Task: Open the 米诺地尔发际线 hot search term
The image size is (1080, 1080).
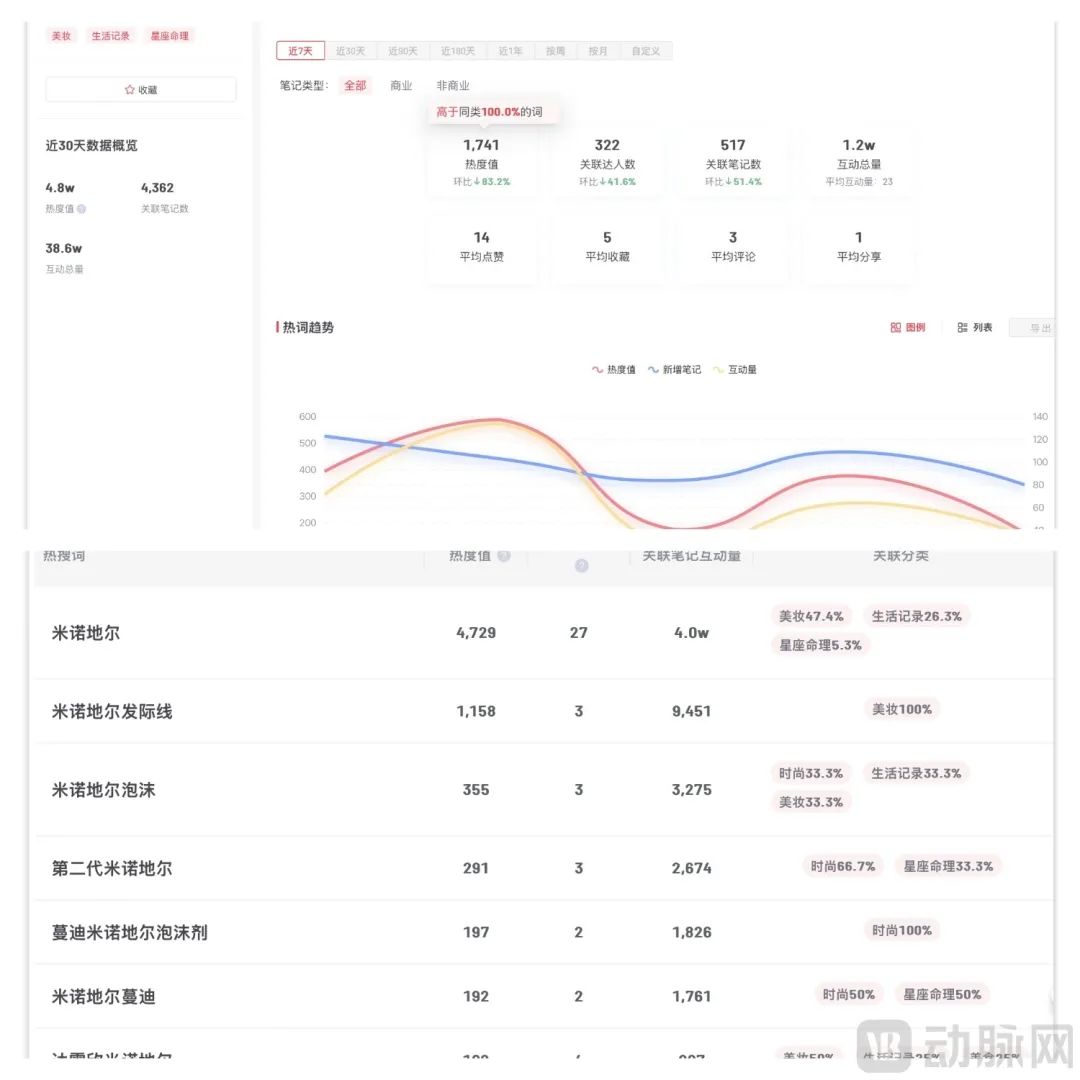Action: [x=112, y=712]
